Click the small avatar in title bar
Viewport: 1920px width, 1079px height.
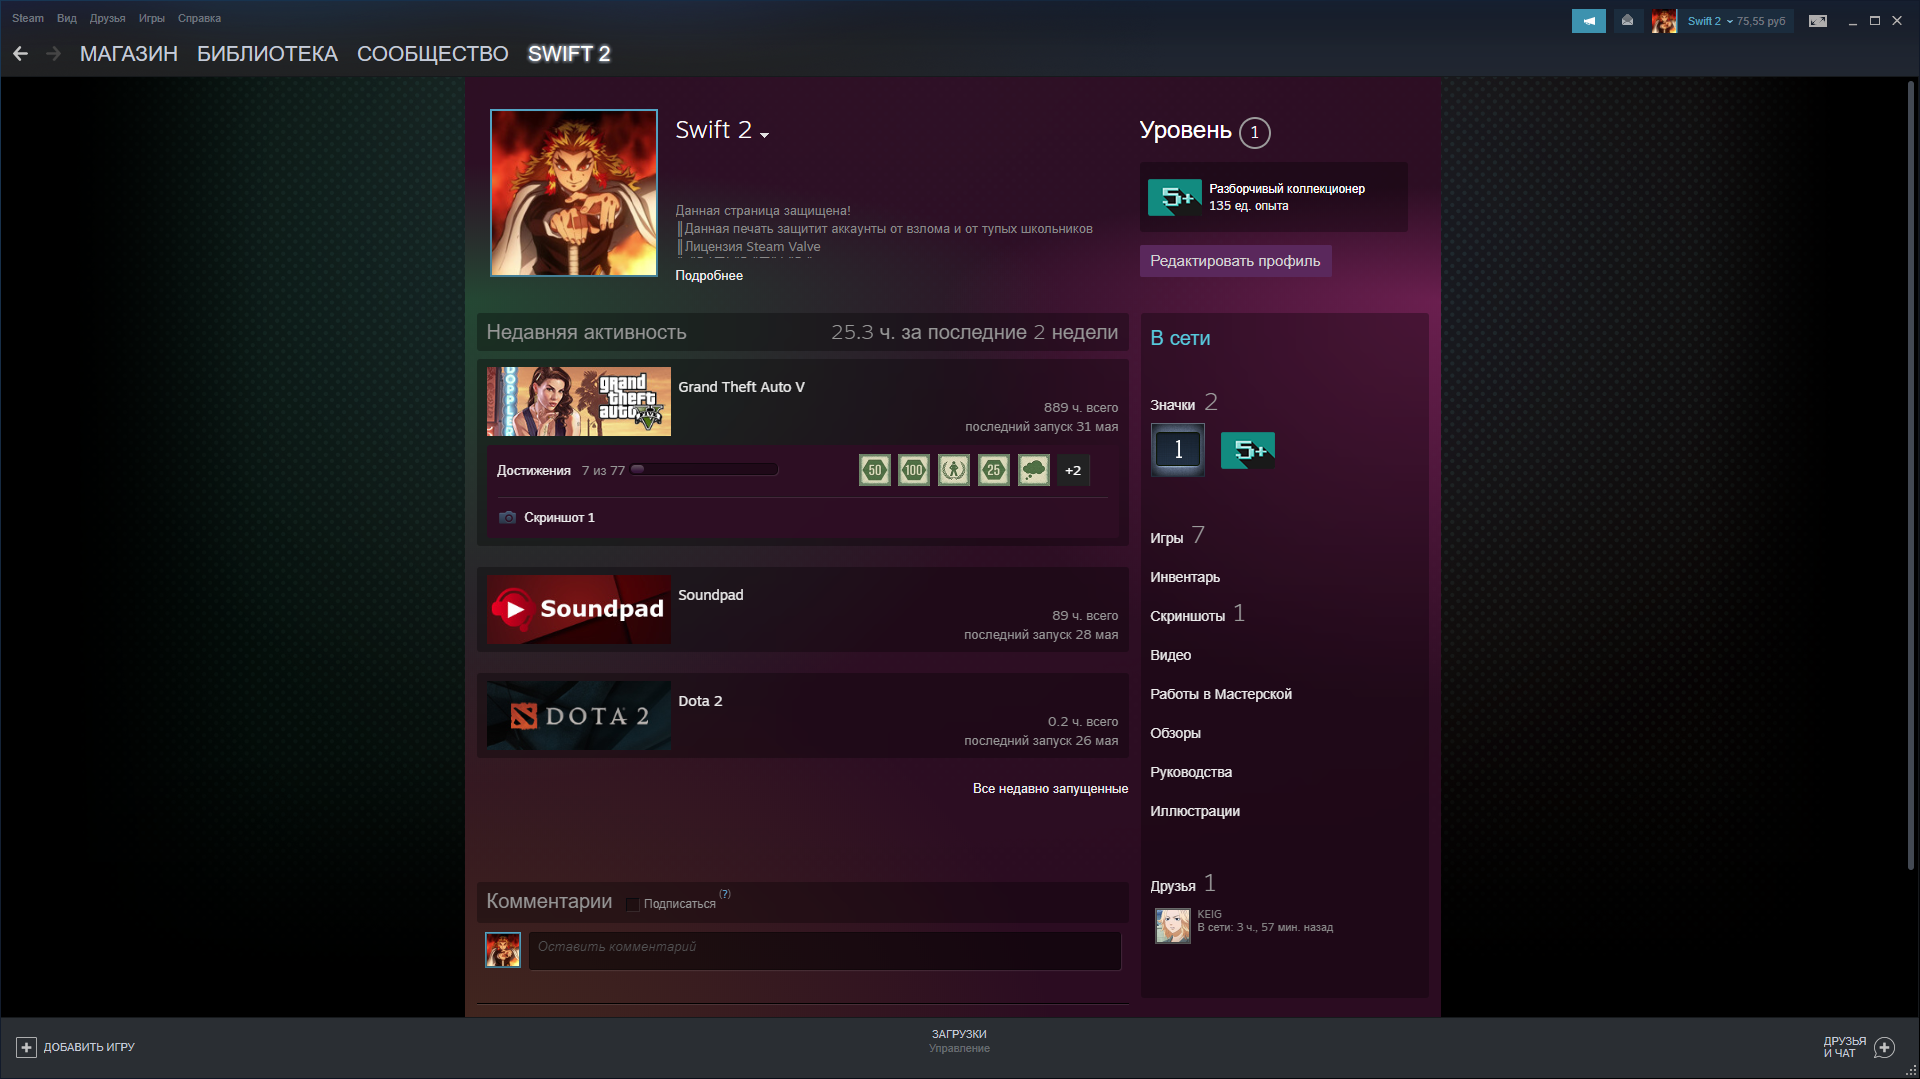1664,21
